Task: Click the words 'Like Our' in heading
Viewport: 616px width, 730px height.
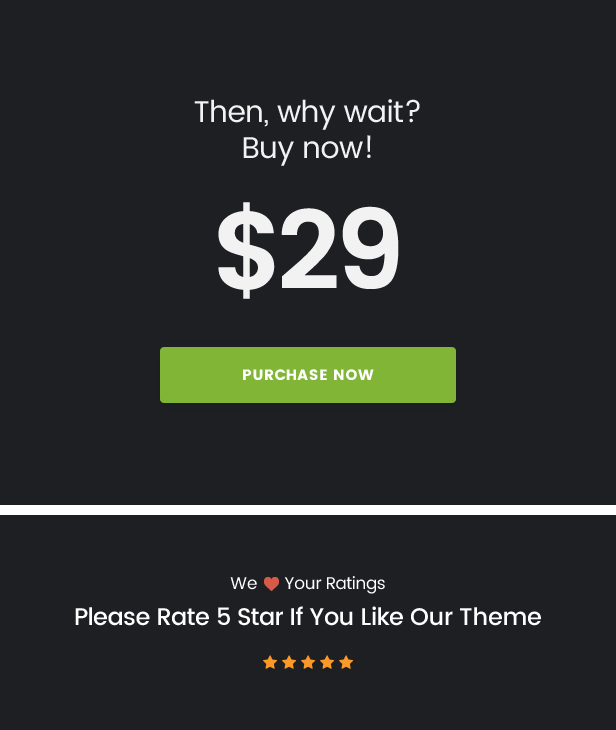Action: click(x=406, y=617)
